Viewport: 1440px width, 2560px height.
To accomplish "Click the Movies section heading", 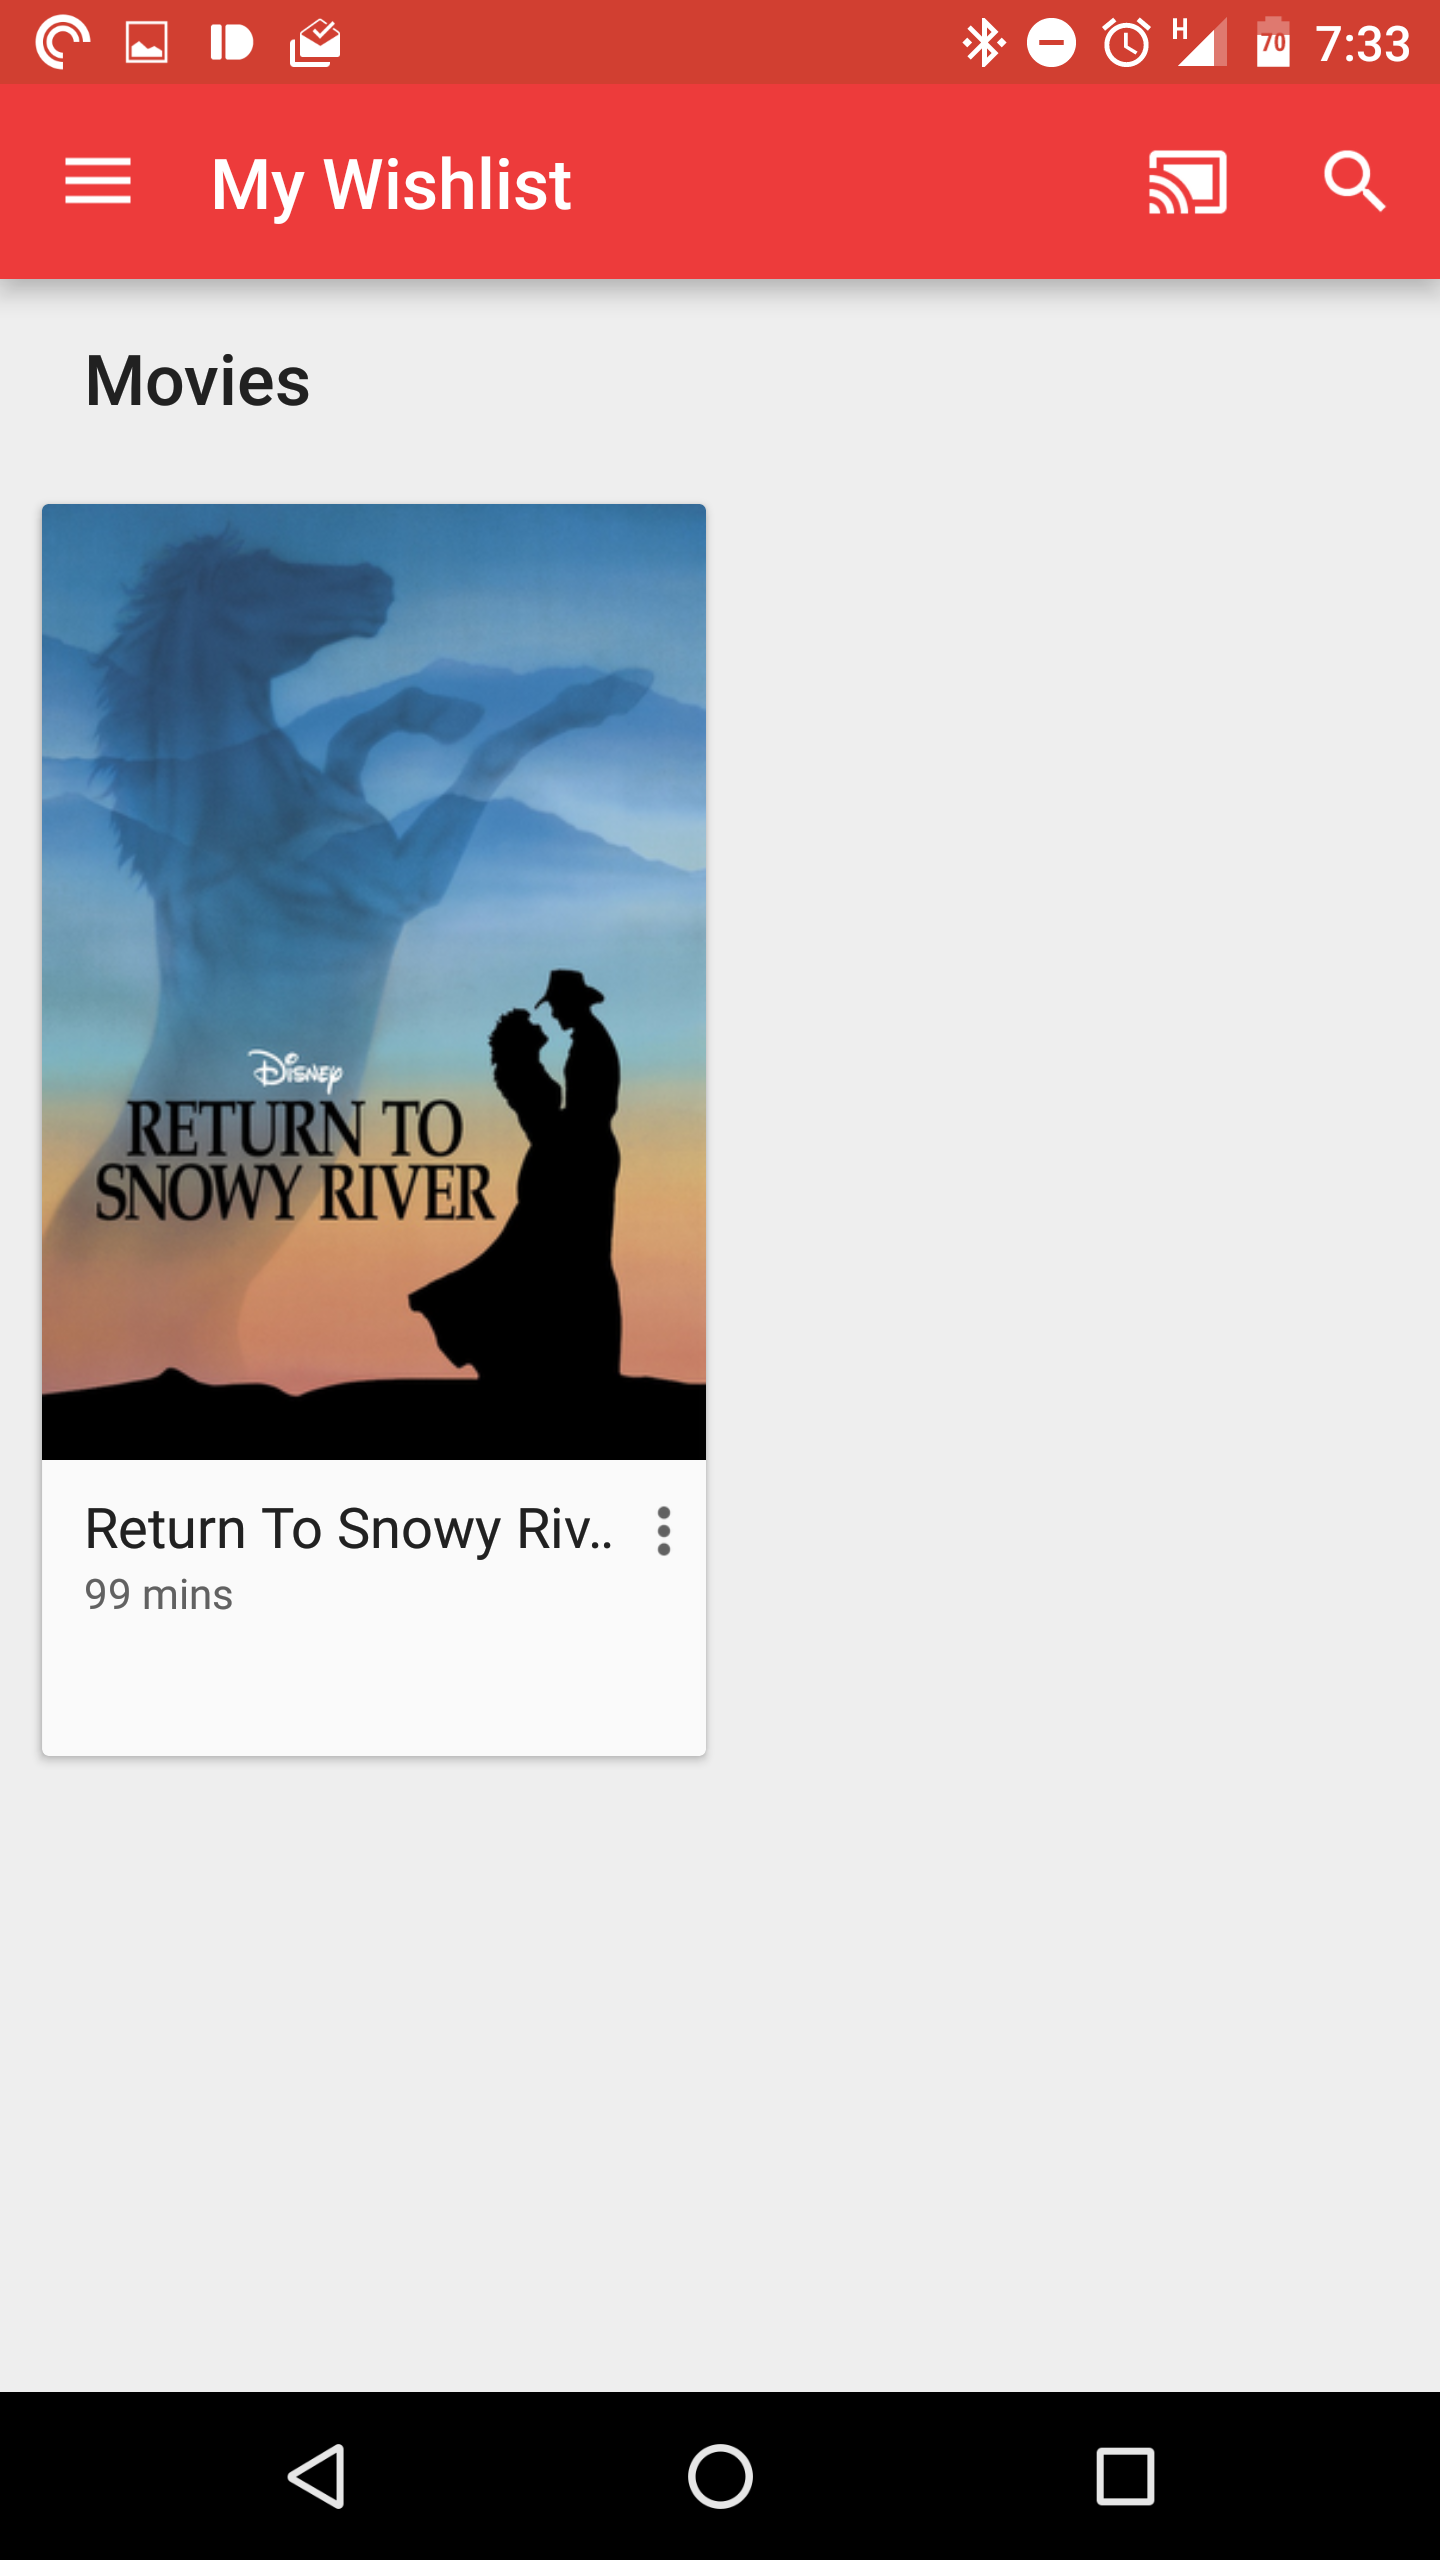I will pos(198,381).
